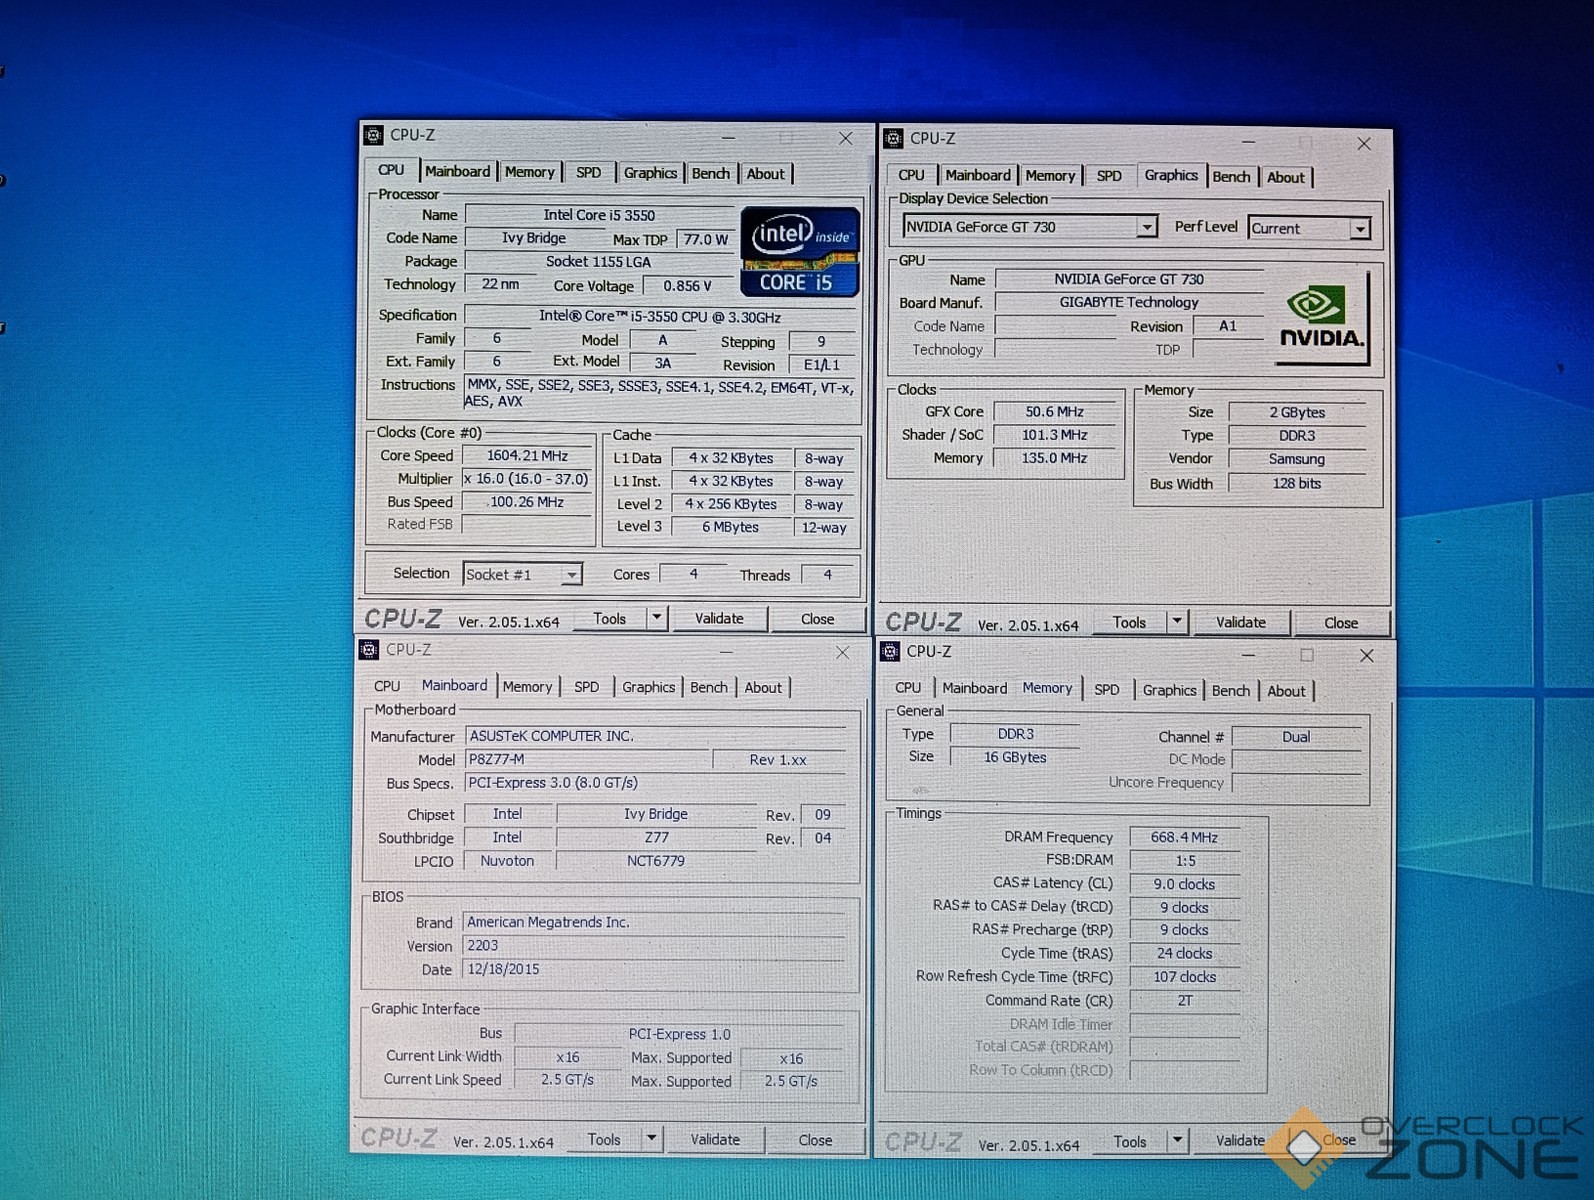Select CPU tab in the Graphics window
1594x1200 pixels.
pos(911,175)
